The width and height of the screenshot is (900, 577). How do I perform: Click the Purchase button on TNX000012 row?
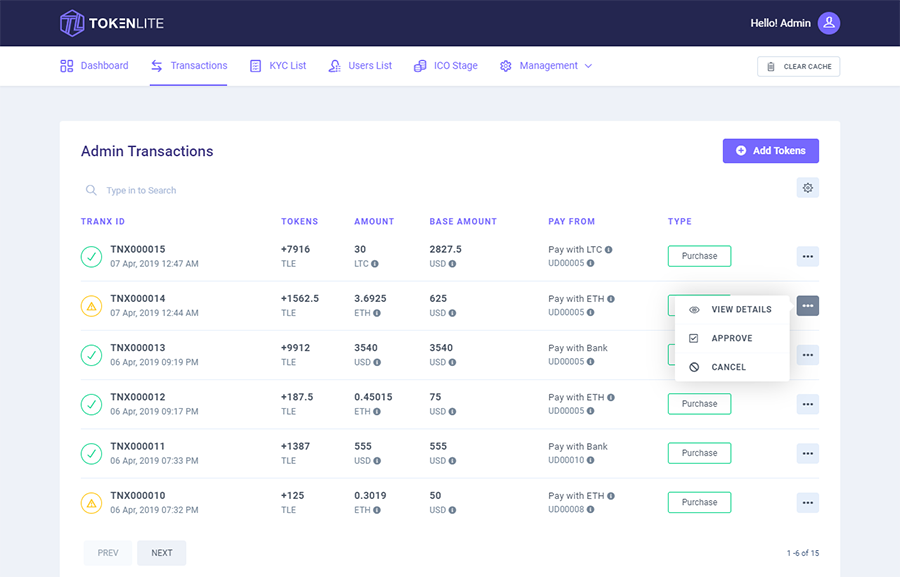[x=699, y=403]
